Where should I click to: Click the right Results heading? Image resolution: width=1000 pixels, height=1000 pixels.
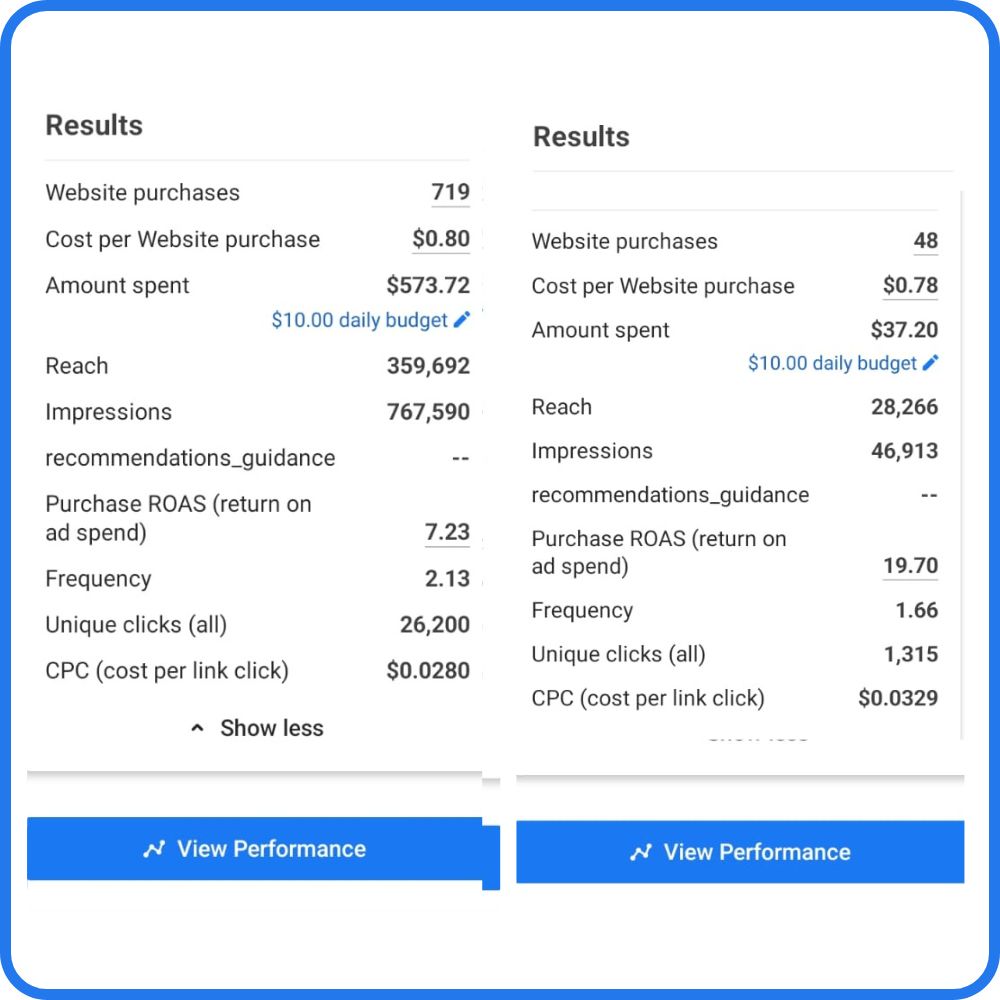click(581, 136)
